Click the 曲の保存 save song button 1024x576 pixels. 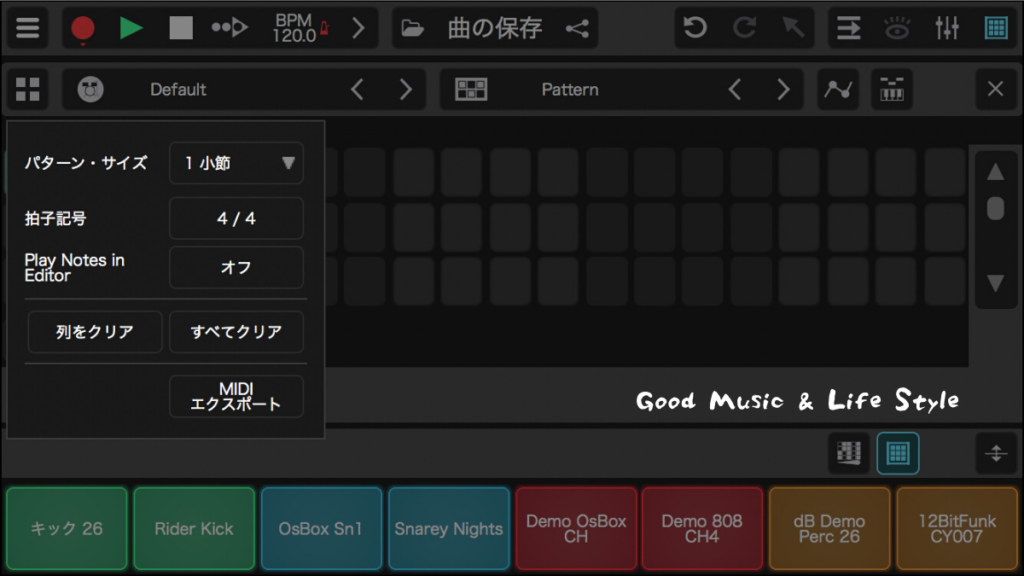click(495, 28)
